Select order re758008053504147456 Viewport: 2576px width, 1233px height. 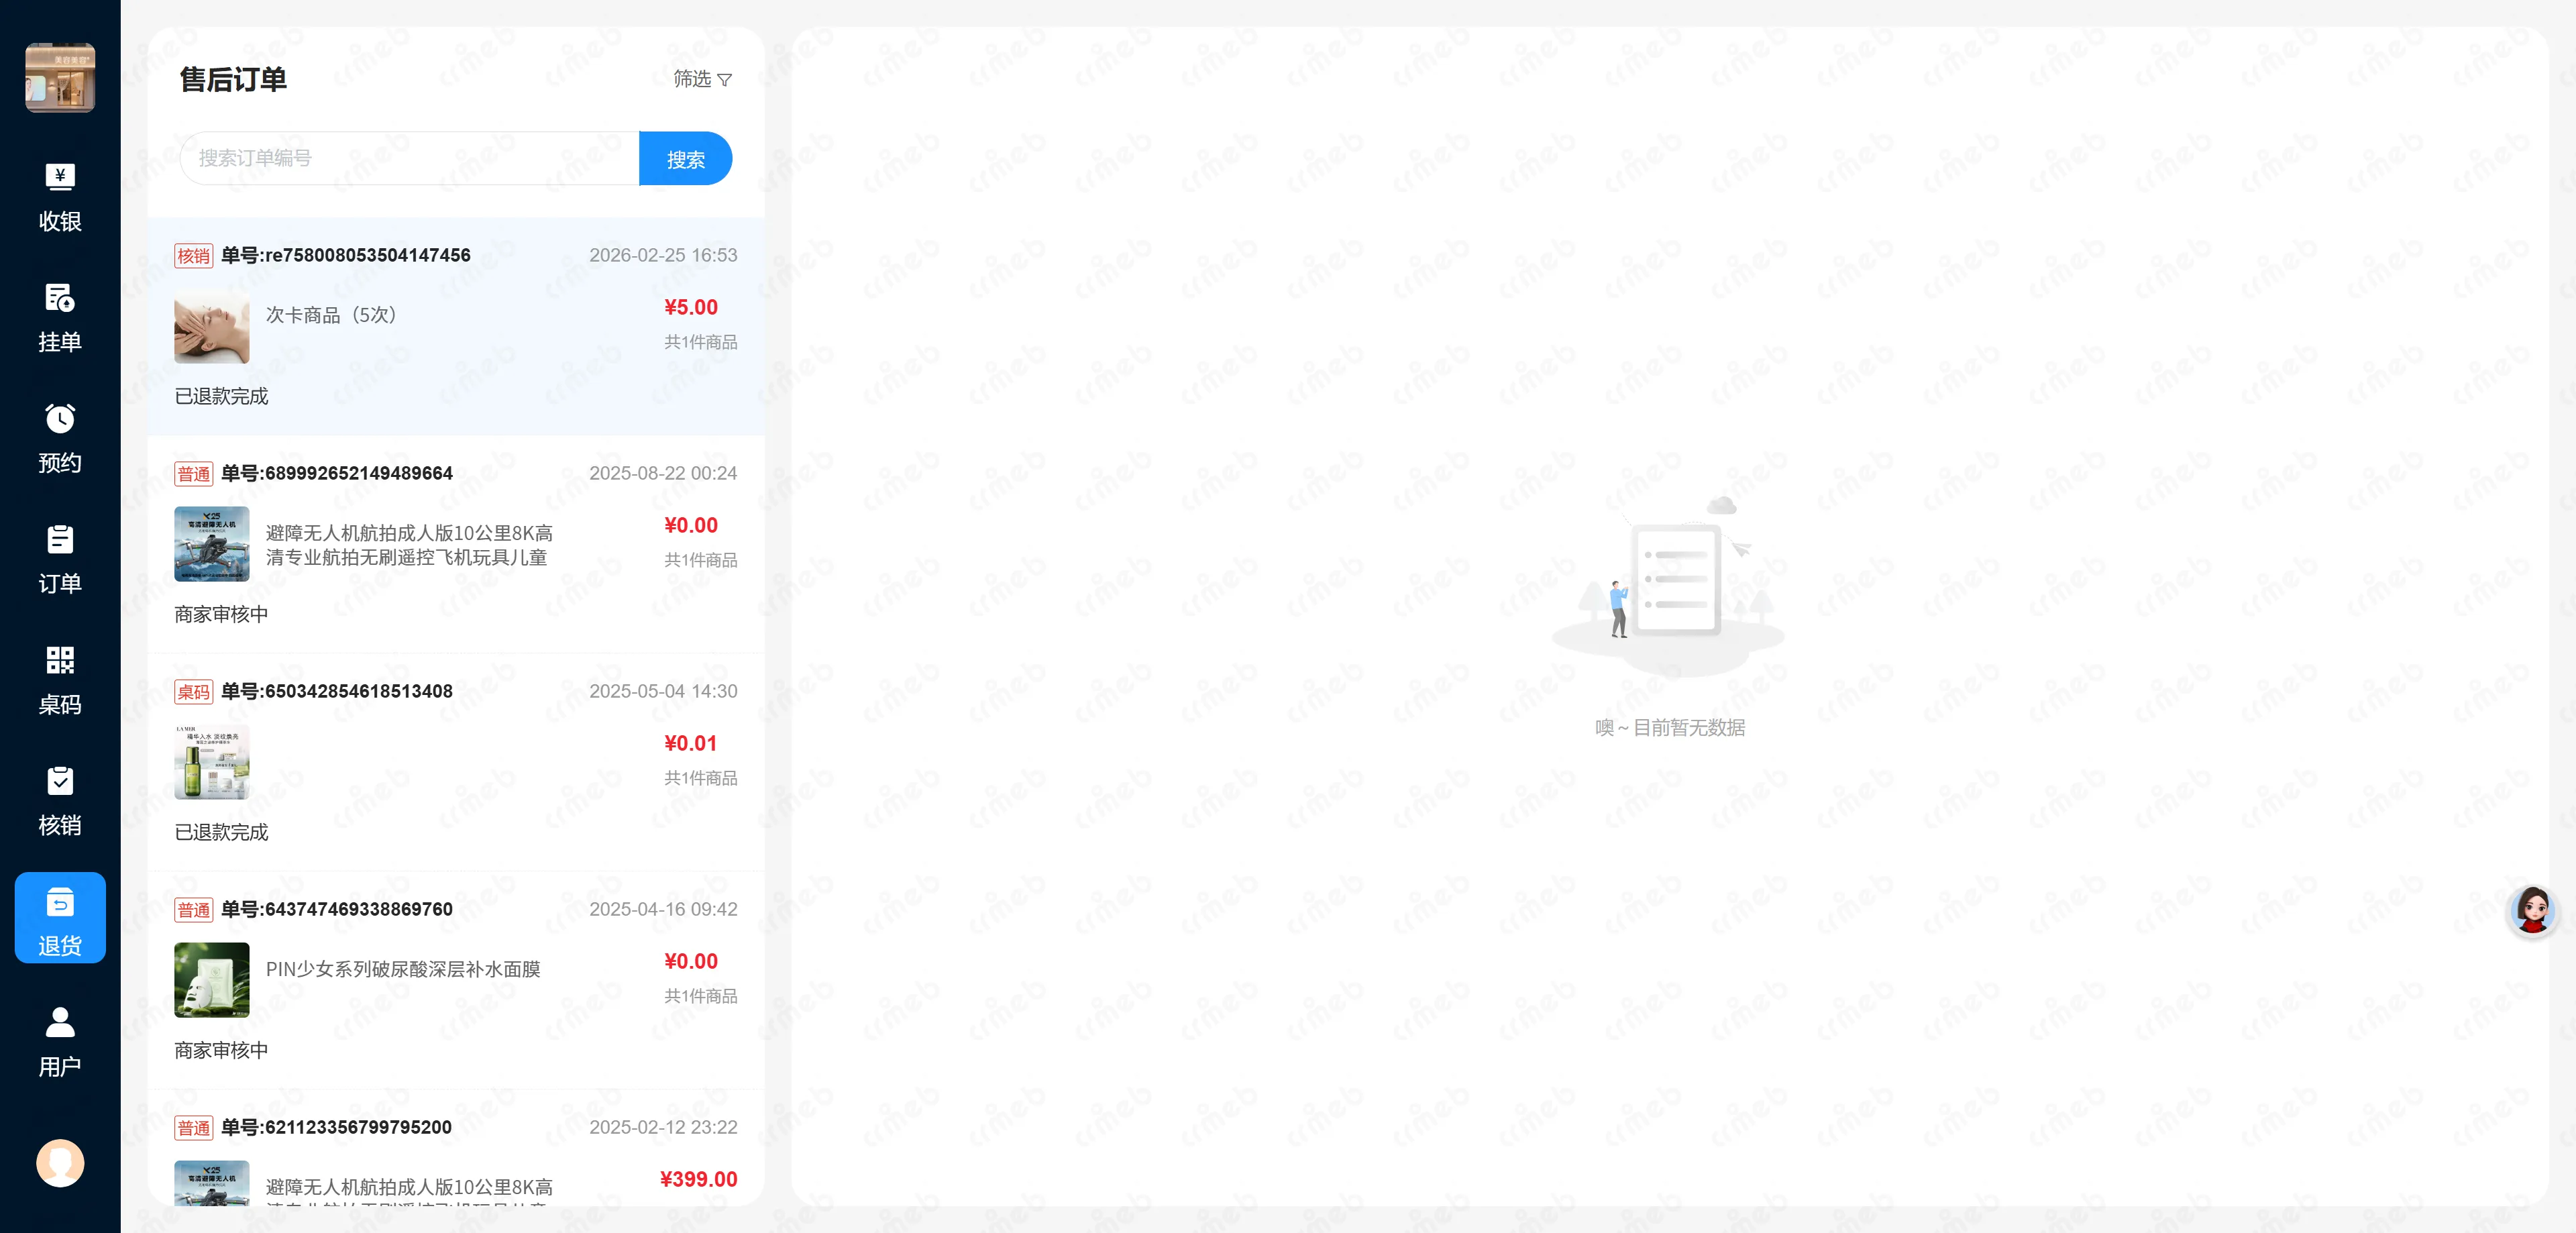456,327
